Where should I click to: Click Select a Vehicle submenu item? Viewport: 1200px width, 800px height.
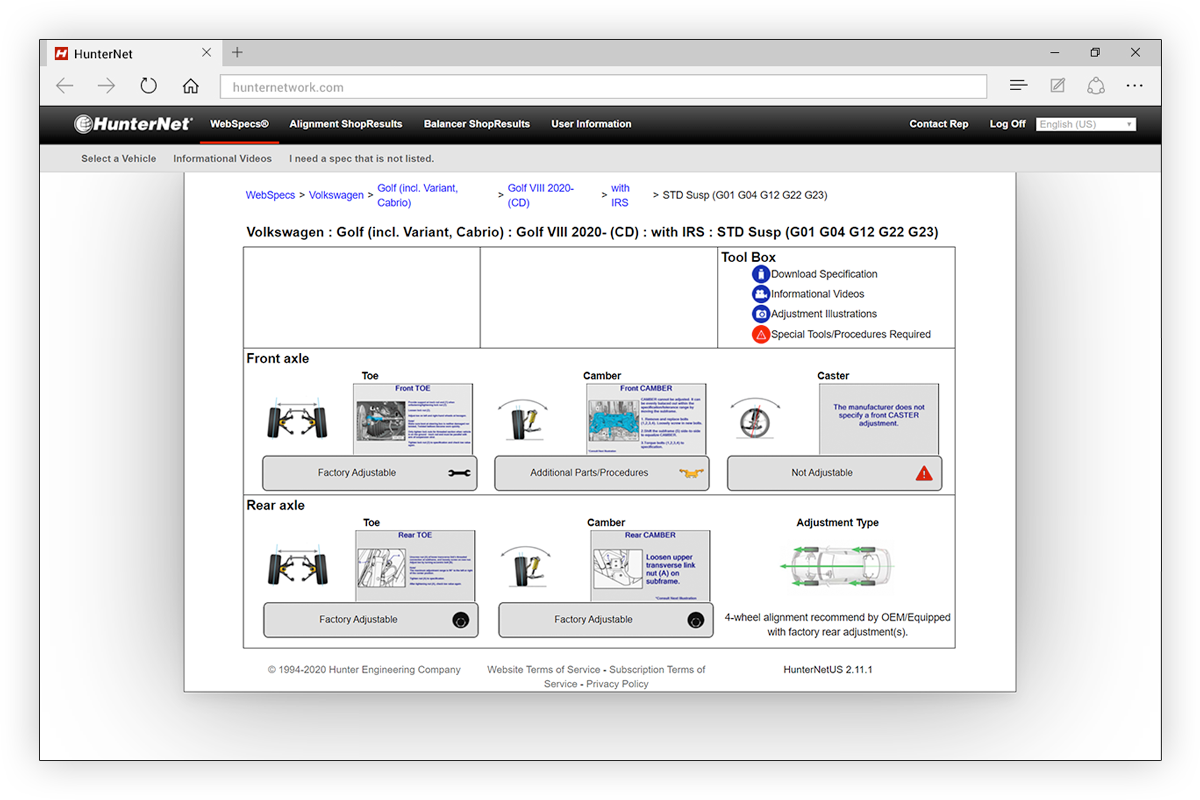click(119, 158)
